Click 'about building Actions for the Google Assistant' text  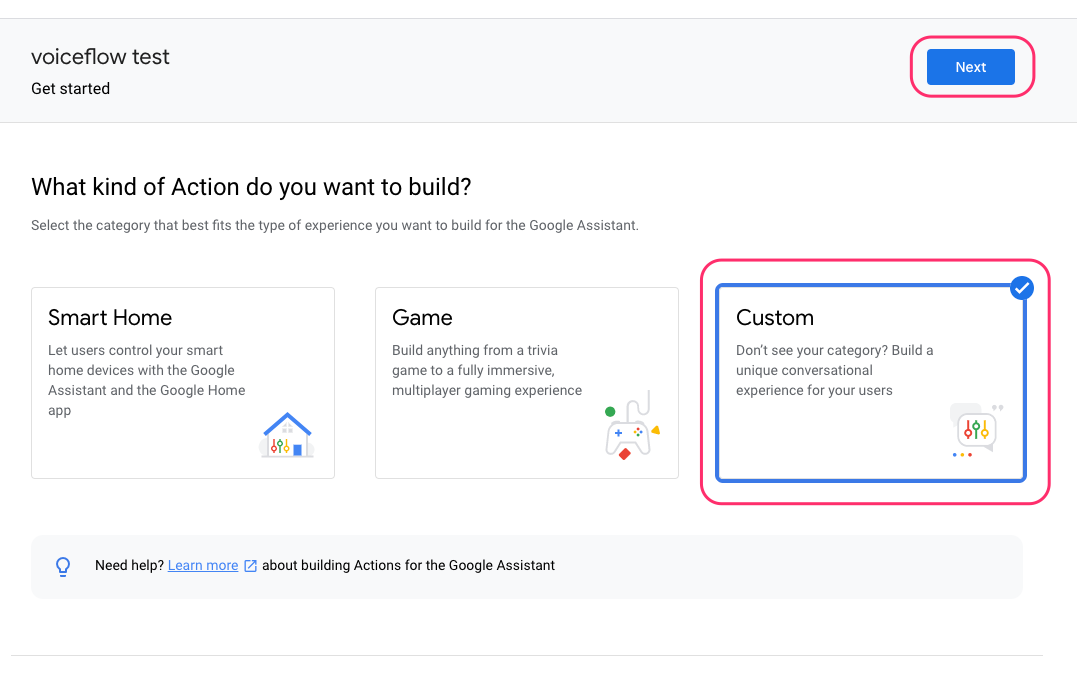pos(408,565)
